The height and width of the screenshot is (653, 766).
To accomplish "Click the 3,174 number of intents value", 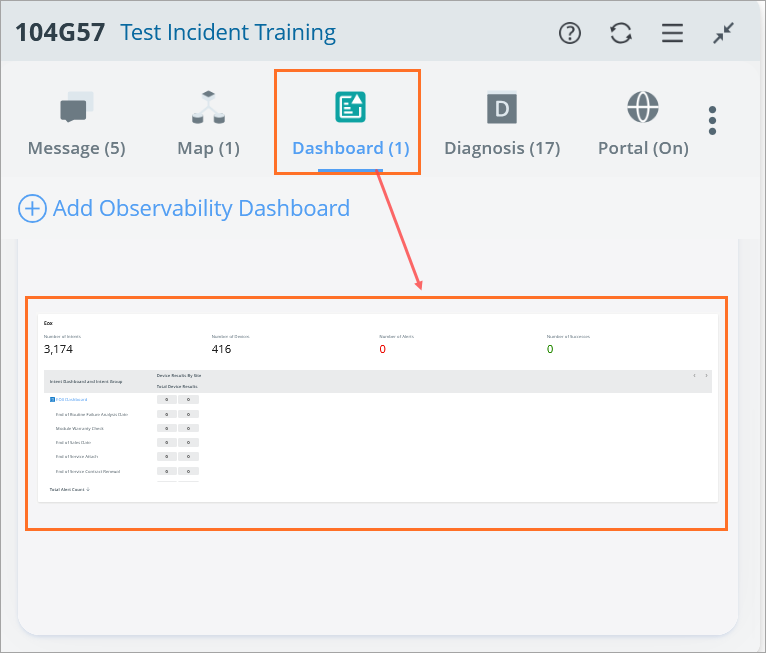I will coord(58,349).
